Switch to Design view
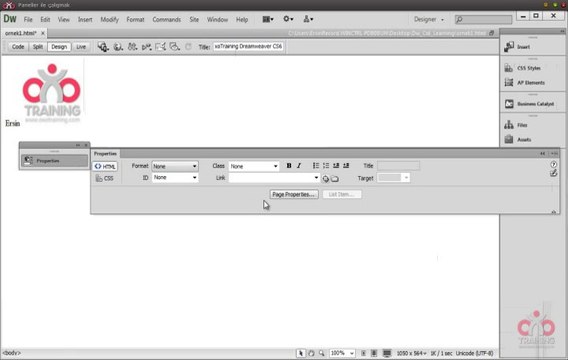The width and height of the screenshot is (568, 360). pyautogui.click(x=59, y=47)
